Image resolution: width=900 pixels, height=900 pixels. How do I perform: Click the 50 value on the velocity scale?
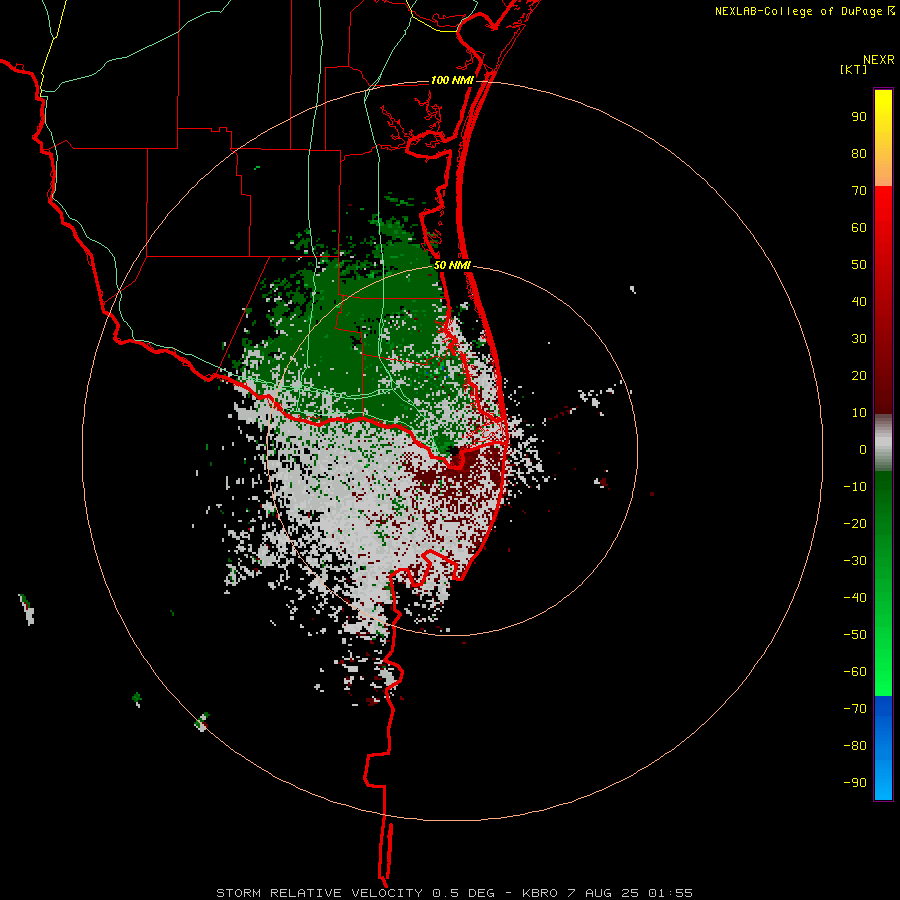(x=859, y=265)
